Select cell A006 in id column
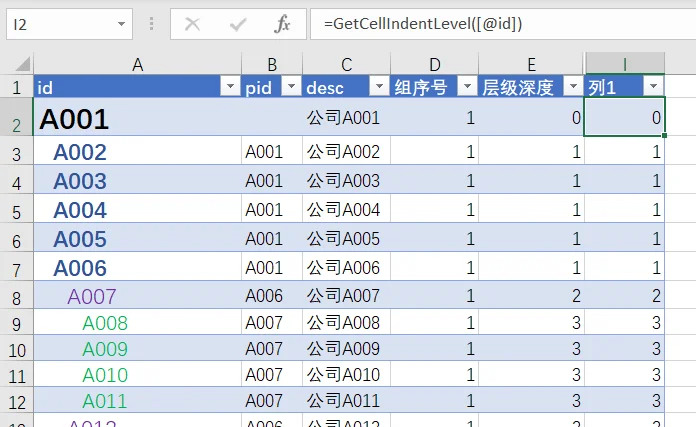Screen dimensions: 696x427 (x=138, y=267)
